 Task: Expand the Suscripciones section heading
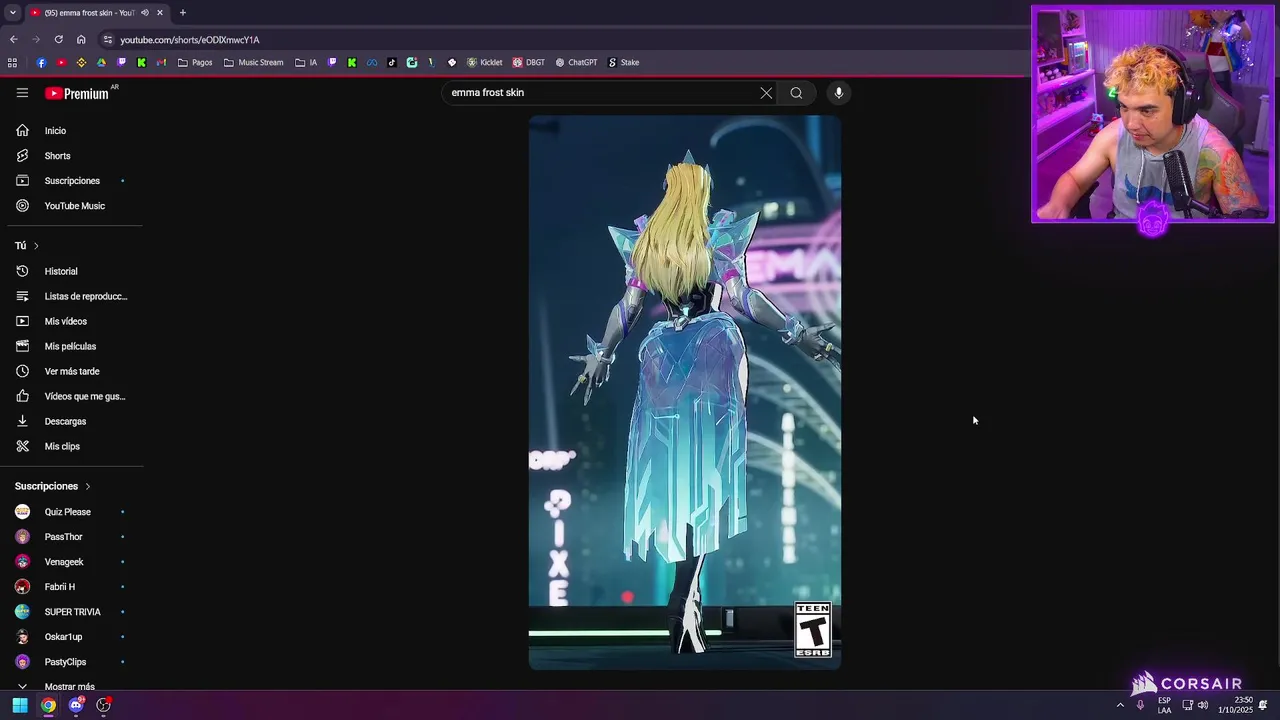click(x=52, y=486)
